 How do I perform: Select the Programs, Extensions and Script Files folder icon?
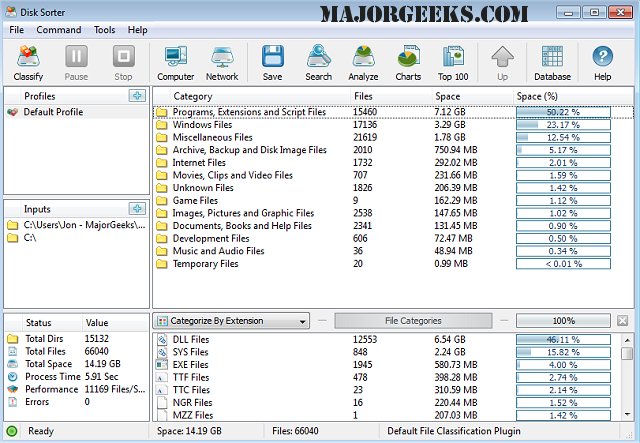162,112
